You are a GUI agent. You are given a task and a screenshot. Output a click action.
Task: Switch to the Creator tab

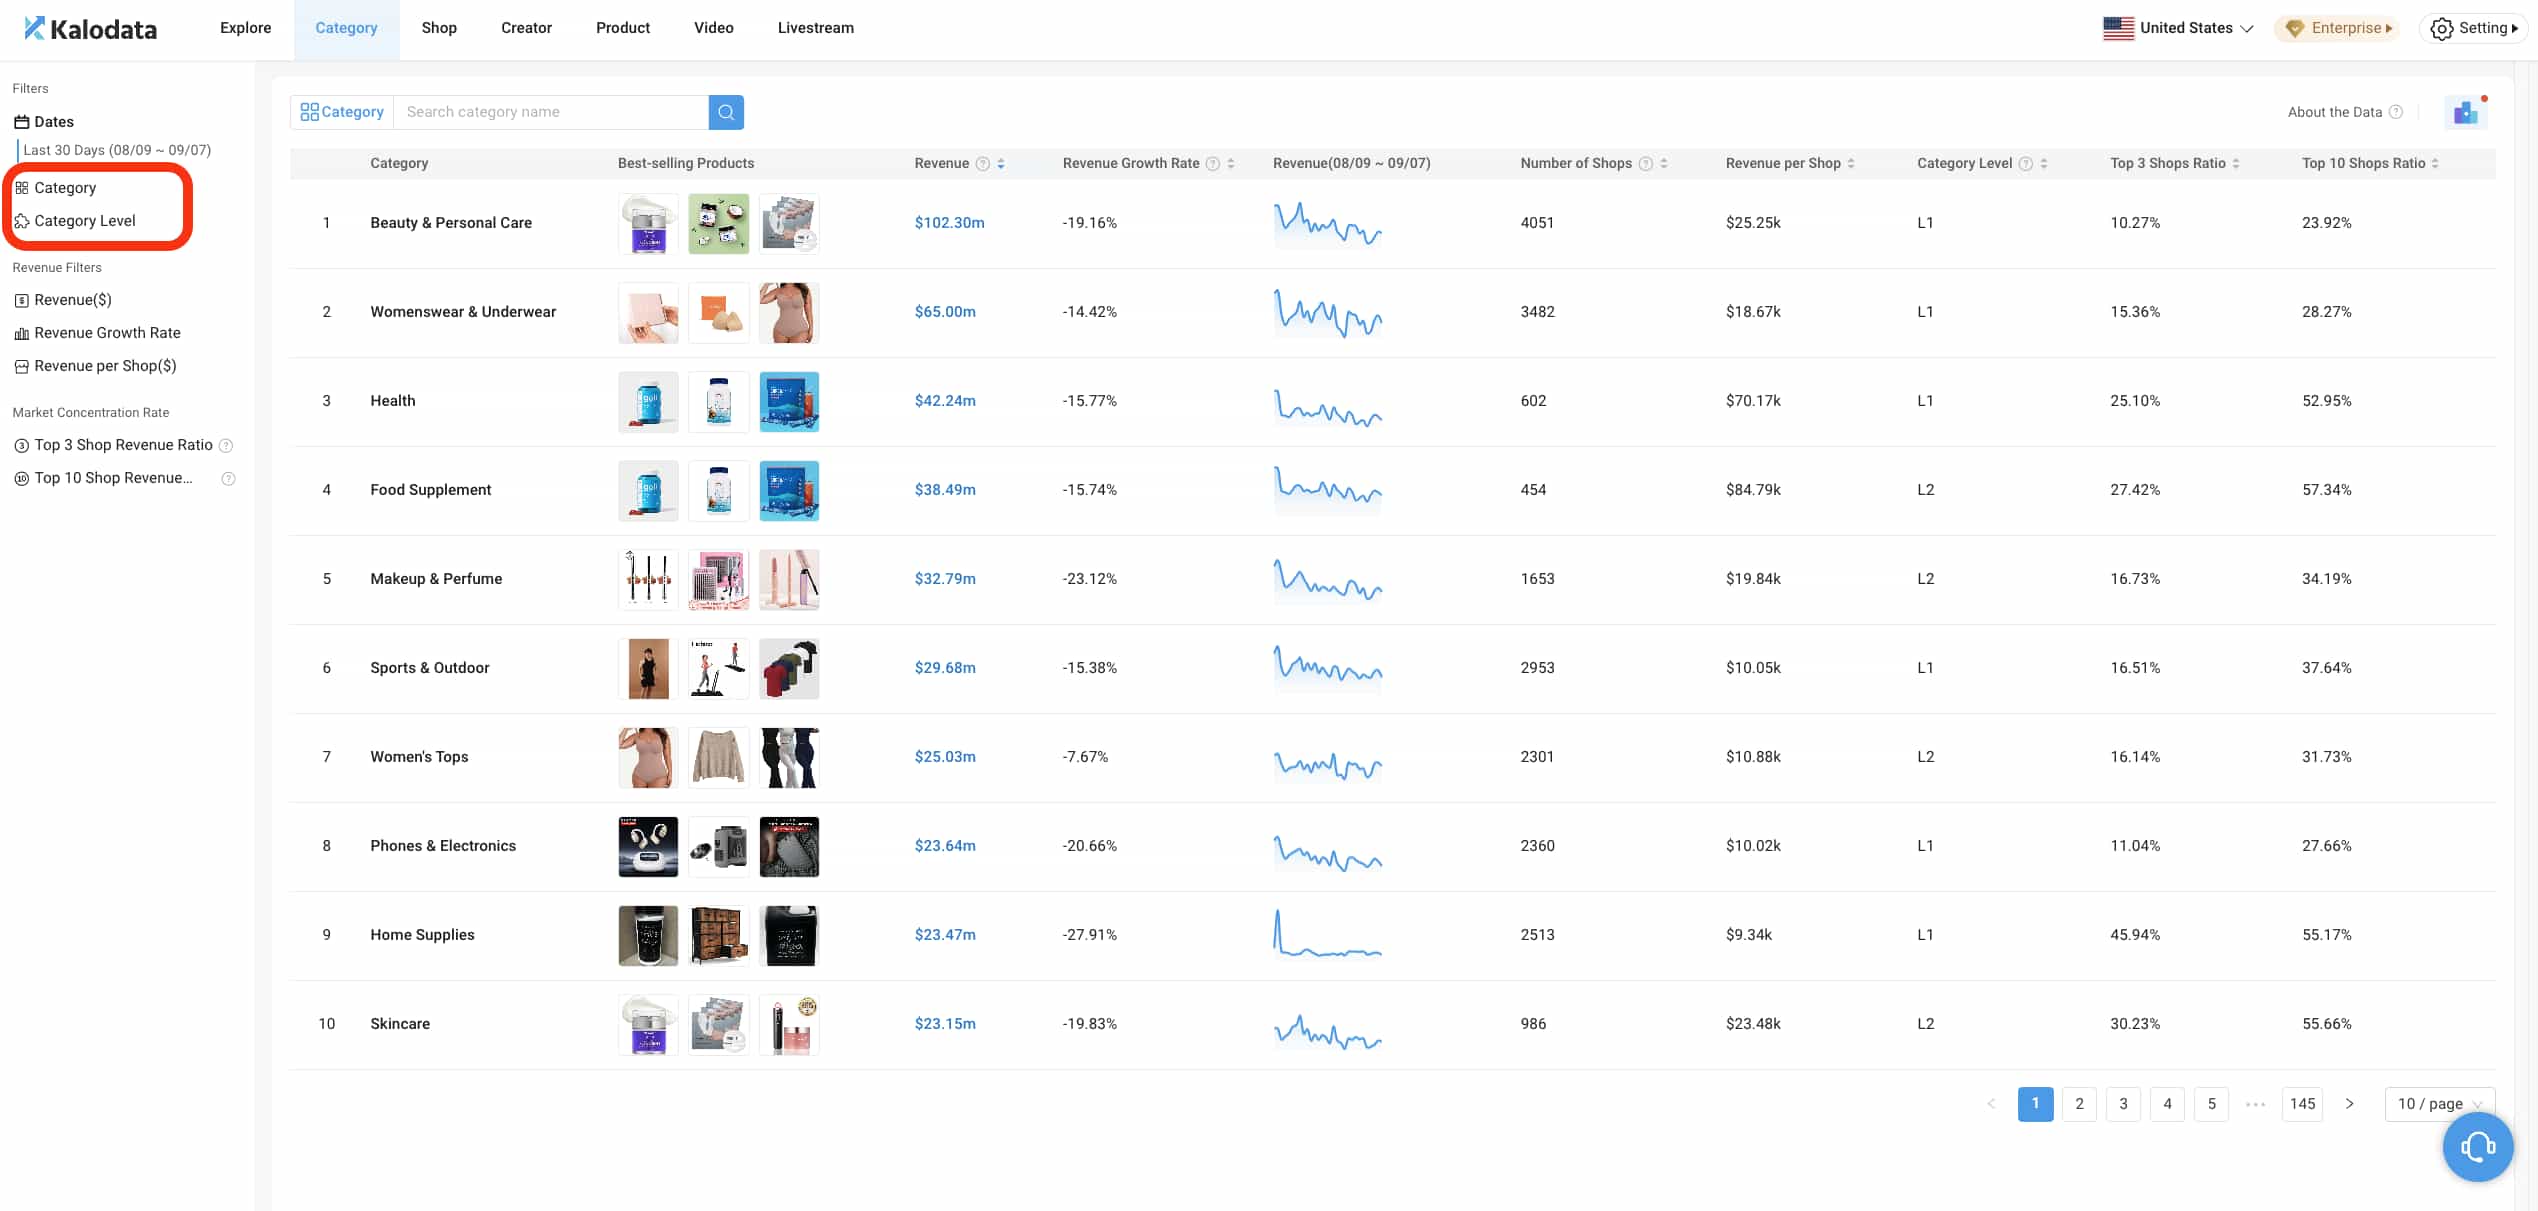526,28
